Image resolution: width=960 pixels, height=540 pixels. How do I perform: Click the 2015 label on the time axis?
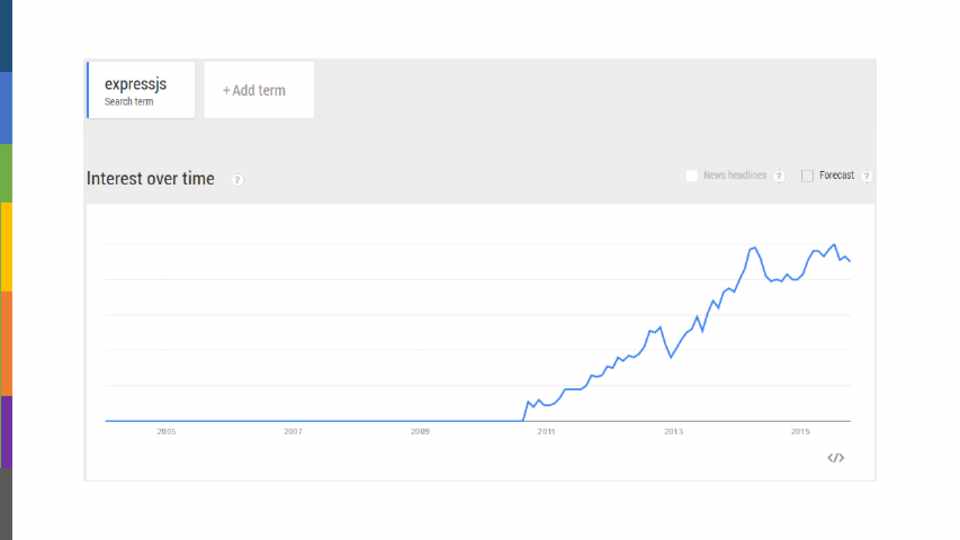click(800, 432)
